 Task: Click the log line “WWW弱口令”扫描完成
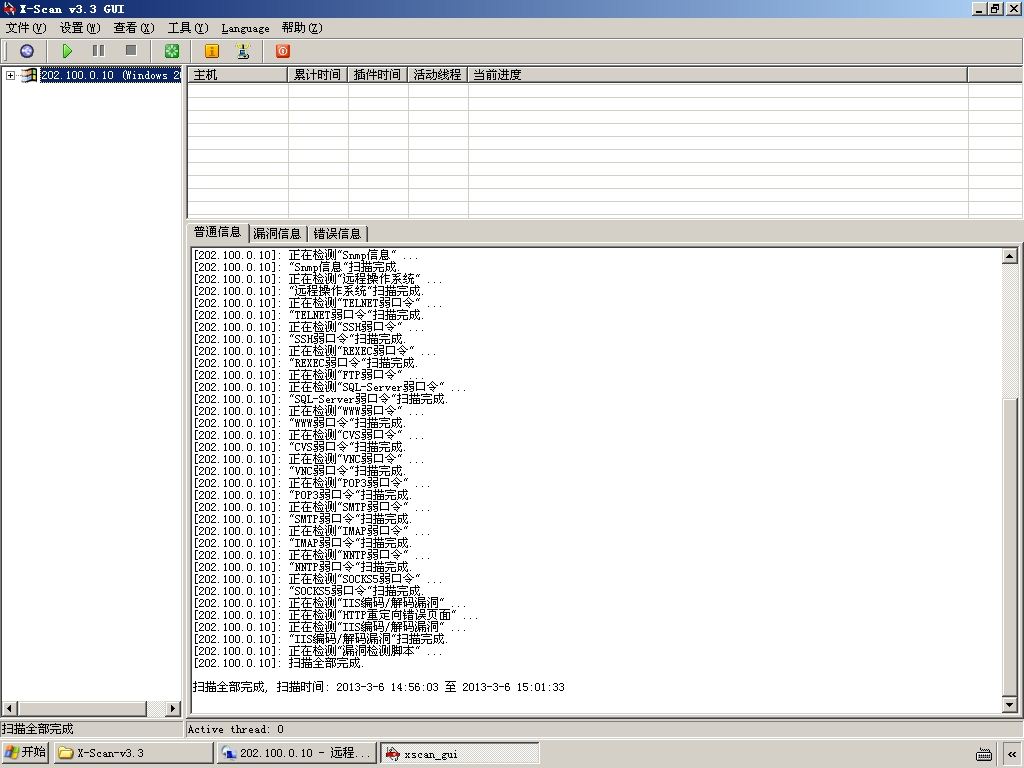299,423
